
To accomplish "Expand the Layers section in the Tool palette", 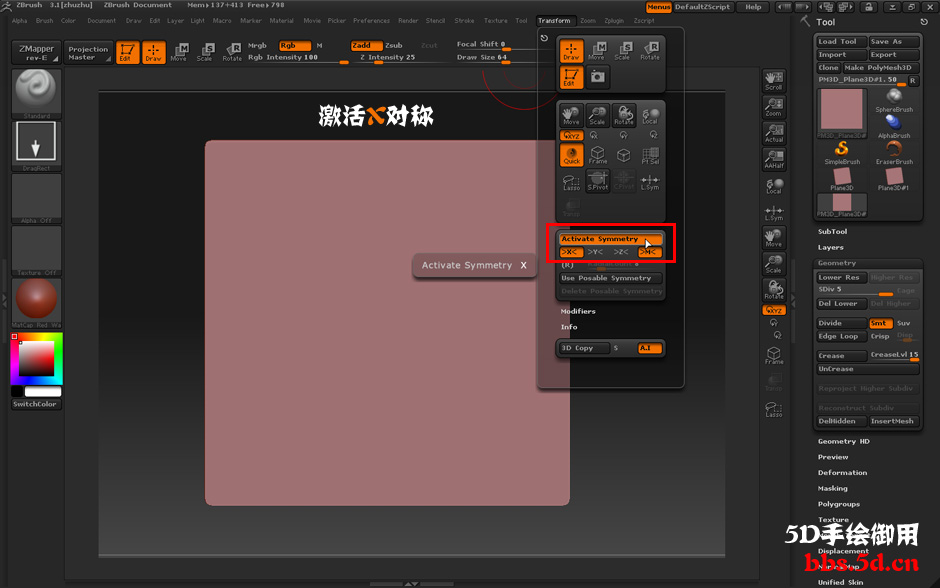I will [830, 247].
